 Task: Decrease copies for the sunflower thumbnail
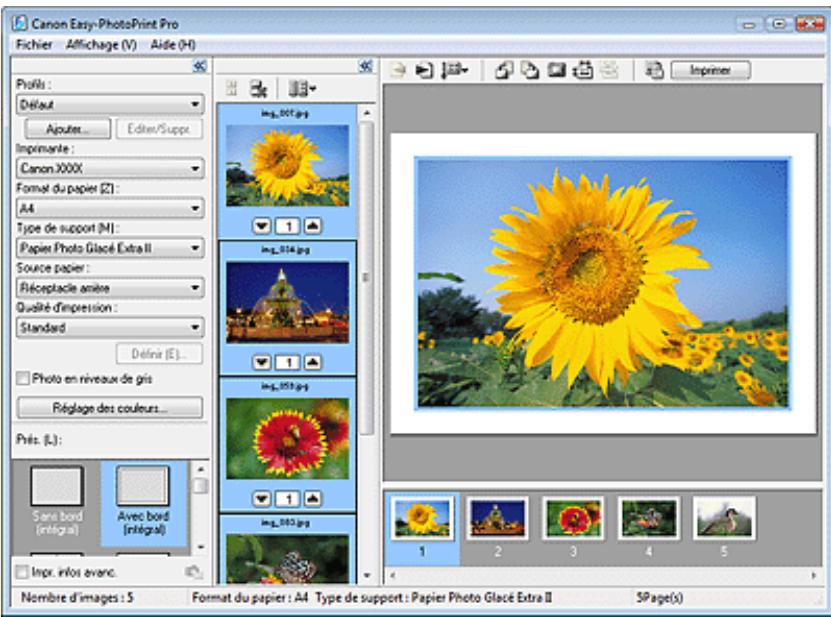(261, 226)
